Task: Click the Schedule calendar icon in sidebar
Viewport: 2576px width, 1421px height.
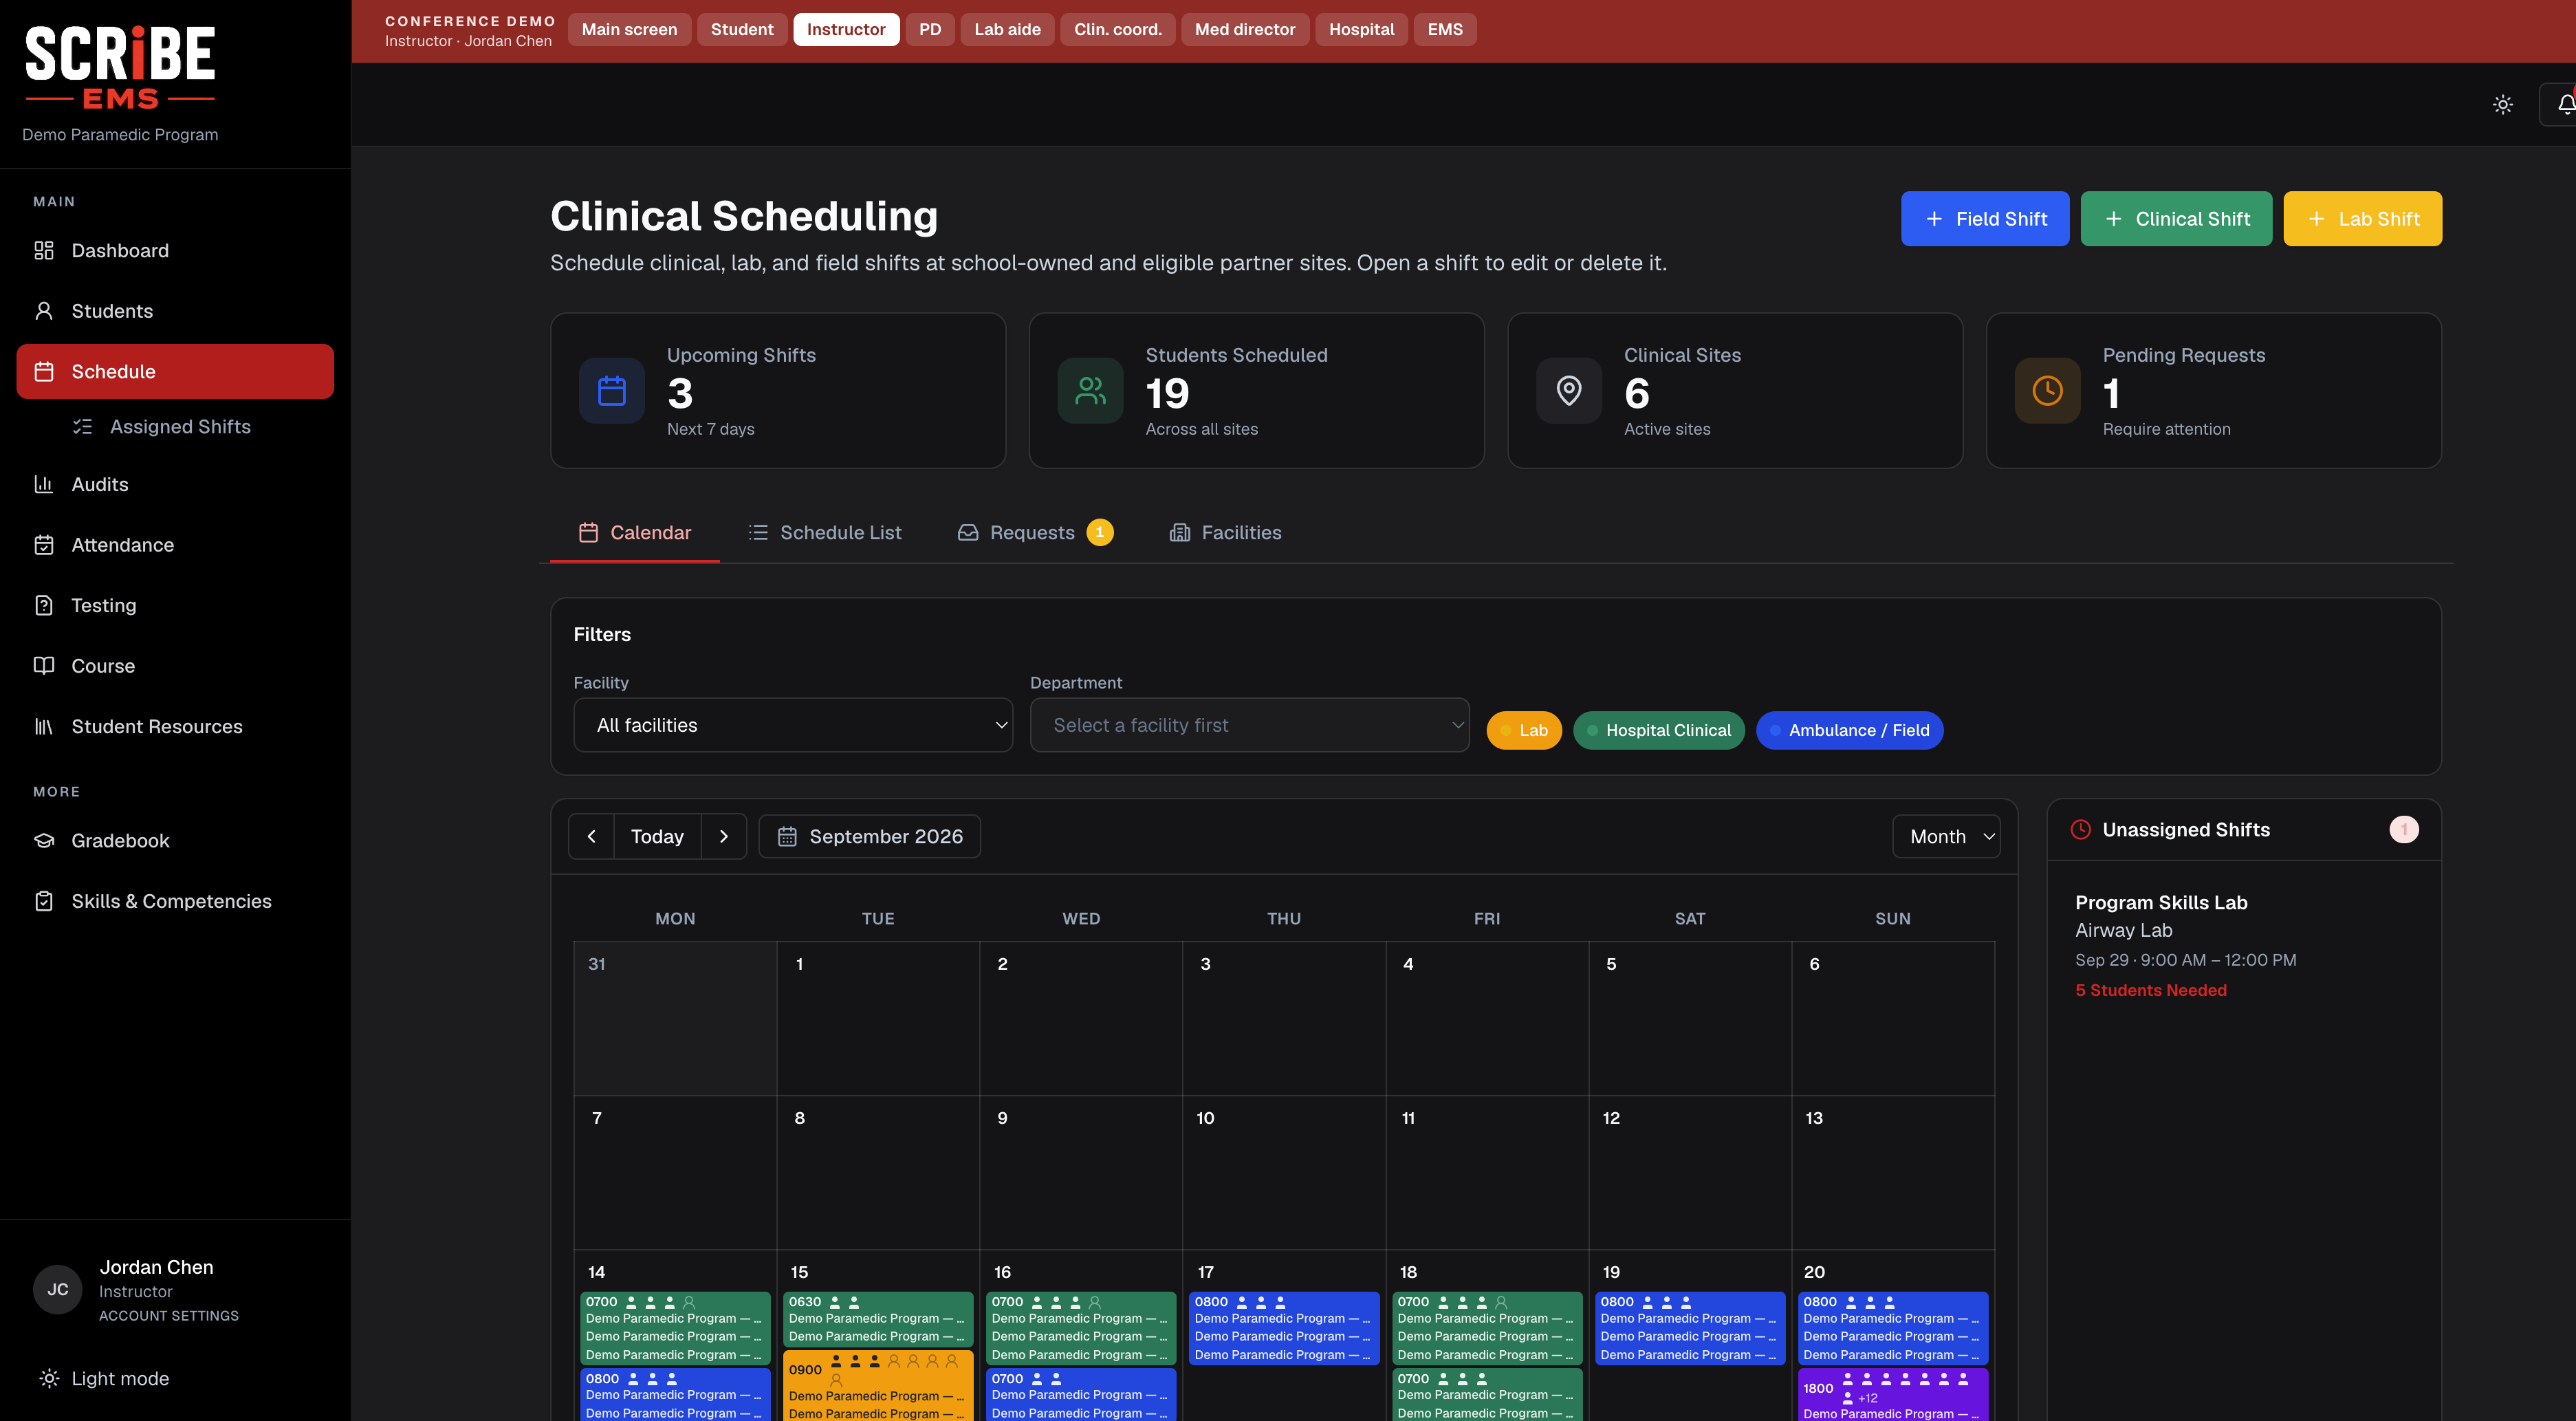Action: 44,372
